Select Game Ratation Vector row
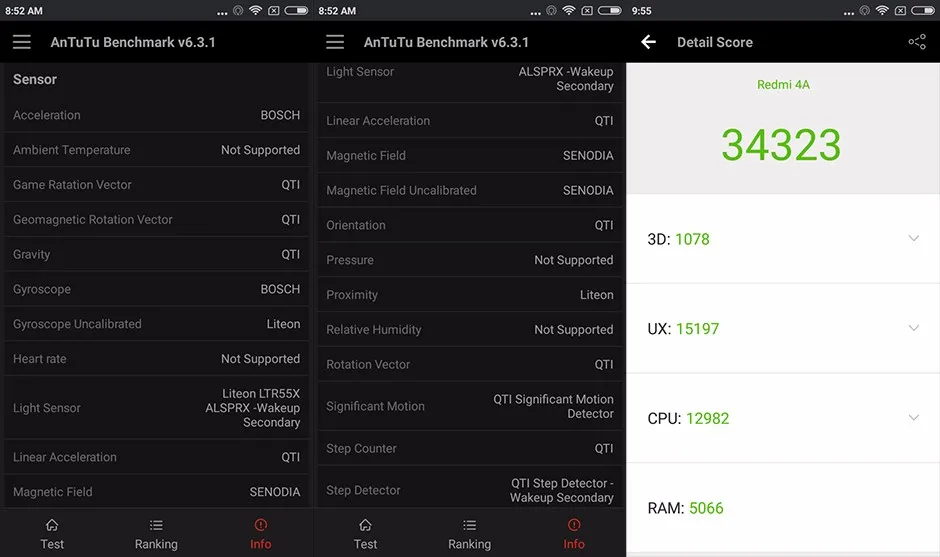 coord(156,185)
